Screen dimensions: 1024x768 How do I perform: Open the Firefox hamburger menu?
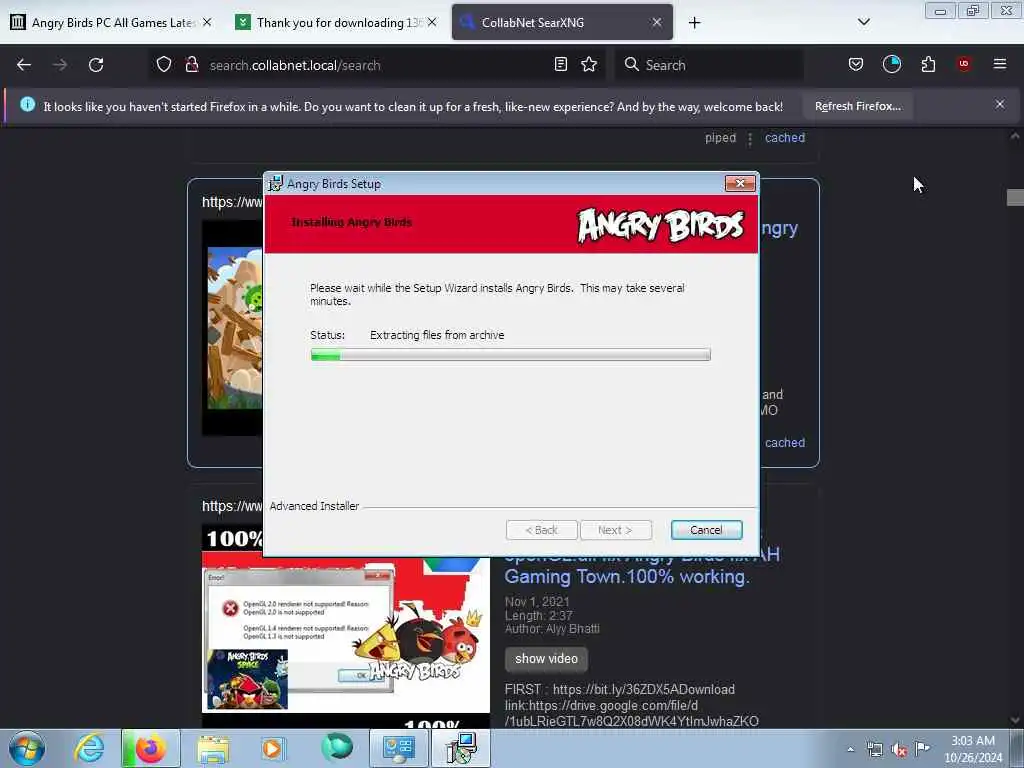tap(999, 65)
